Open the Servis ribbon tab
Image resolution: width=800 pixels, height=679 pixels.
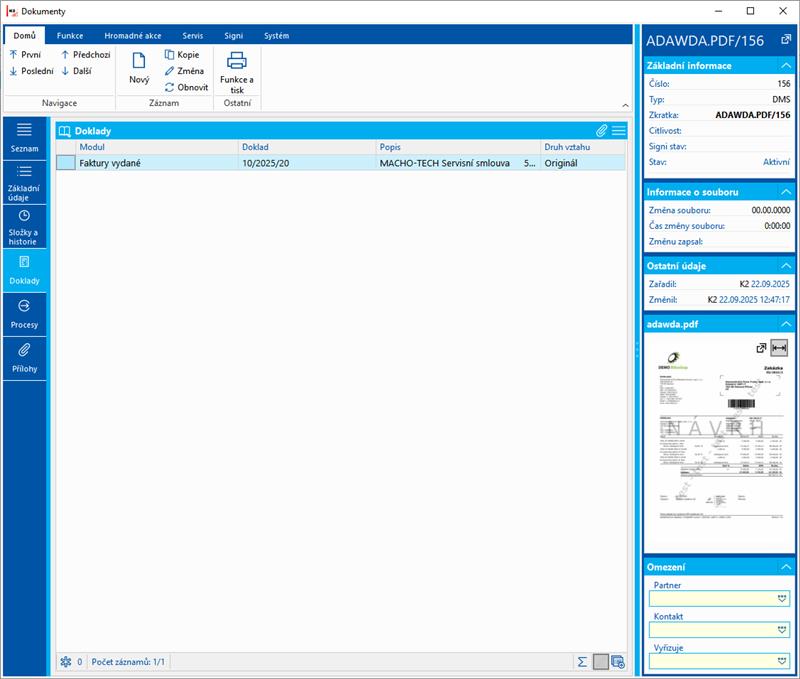click(x=193, y=35)
